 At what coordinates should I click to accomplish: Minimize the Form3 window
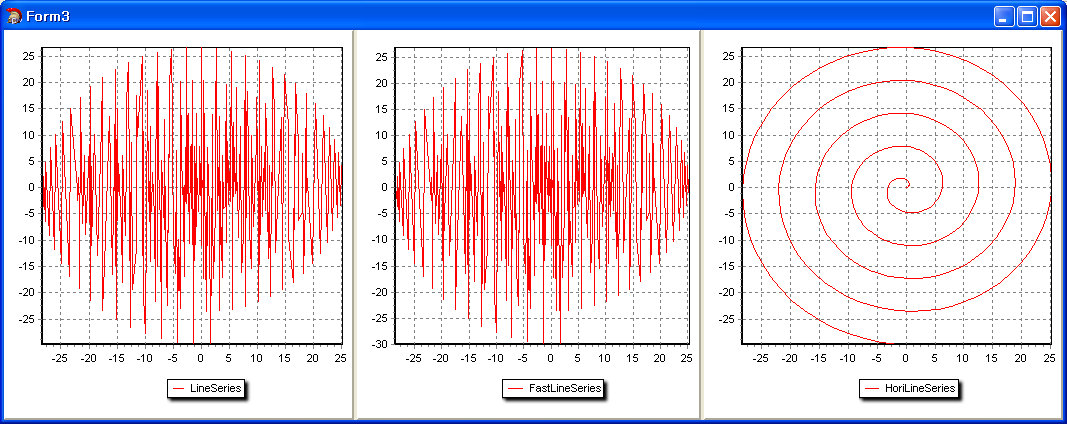pos(1004,16)
